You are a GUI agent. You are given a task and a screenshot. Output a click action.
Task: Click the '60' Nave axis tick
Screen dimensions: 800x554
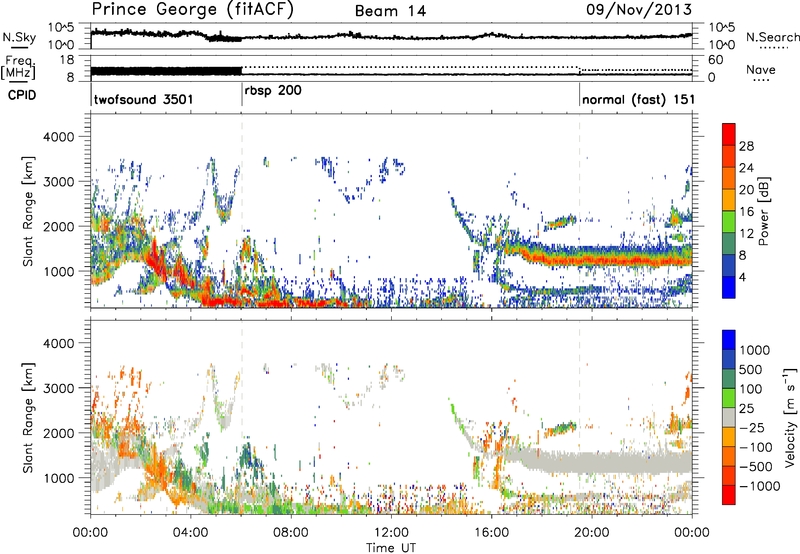tap(715, 60)
